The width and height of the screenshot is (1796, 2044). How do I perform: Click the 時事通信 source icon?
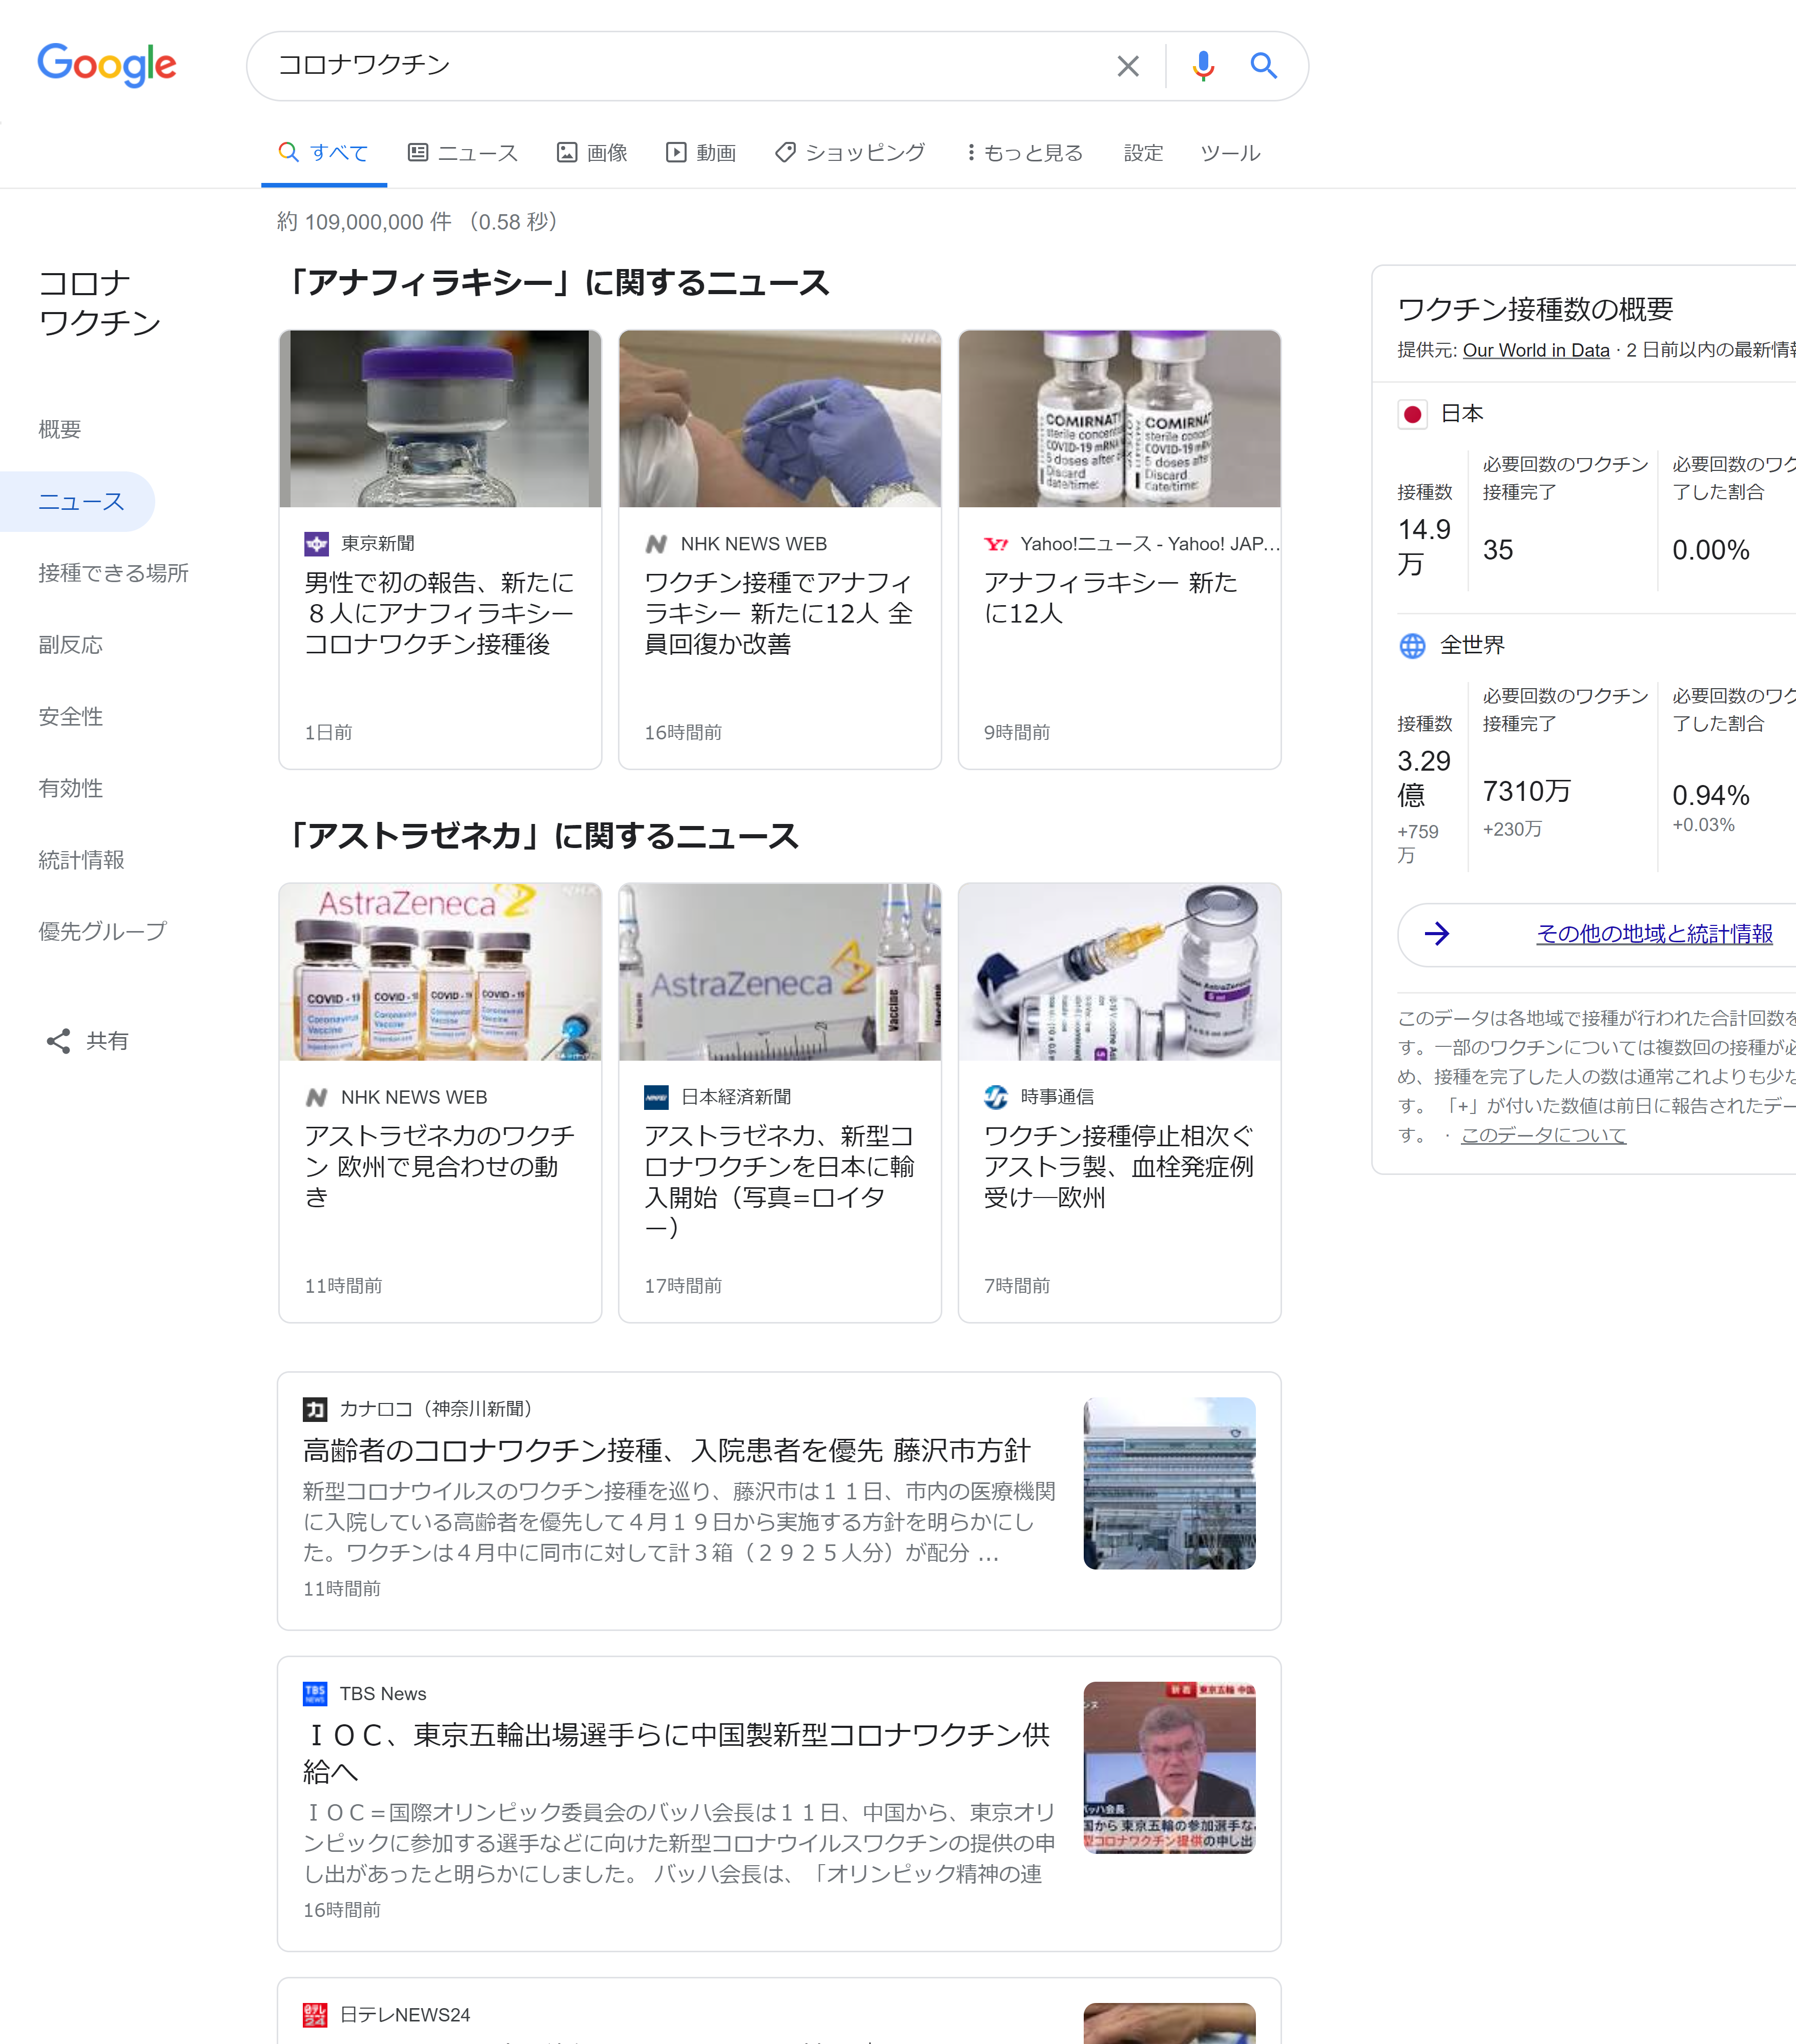[996, 1097]
